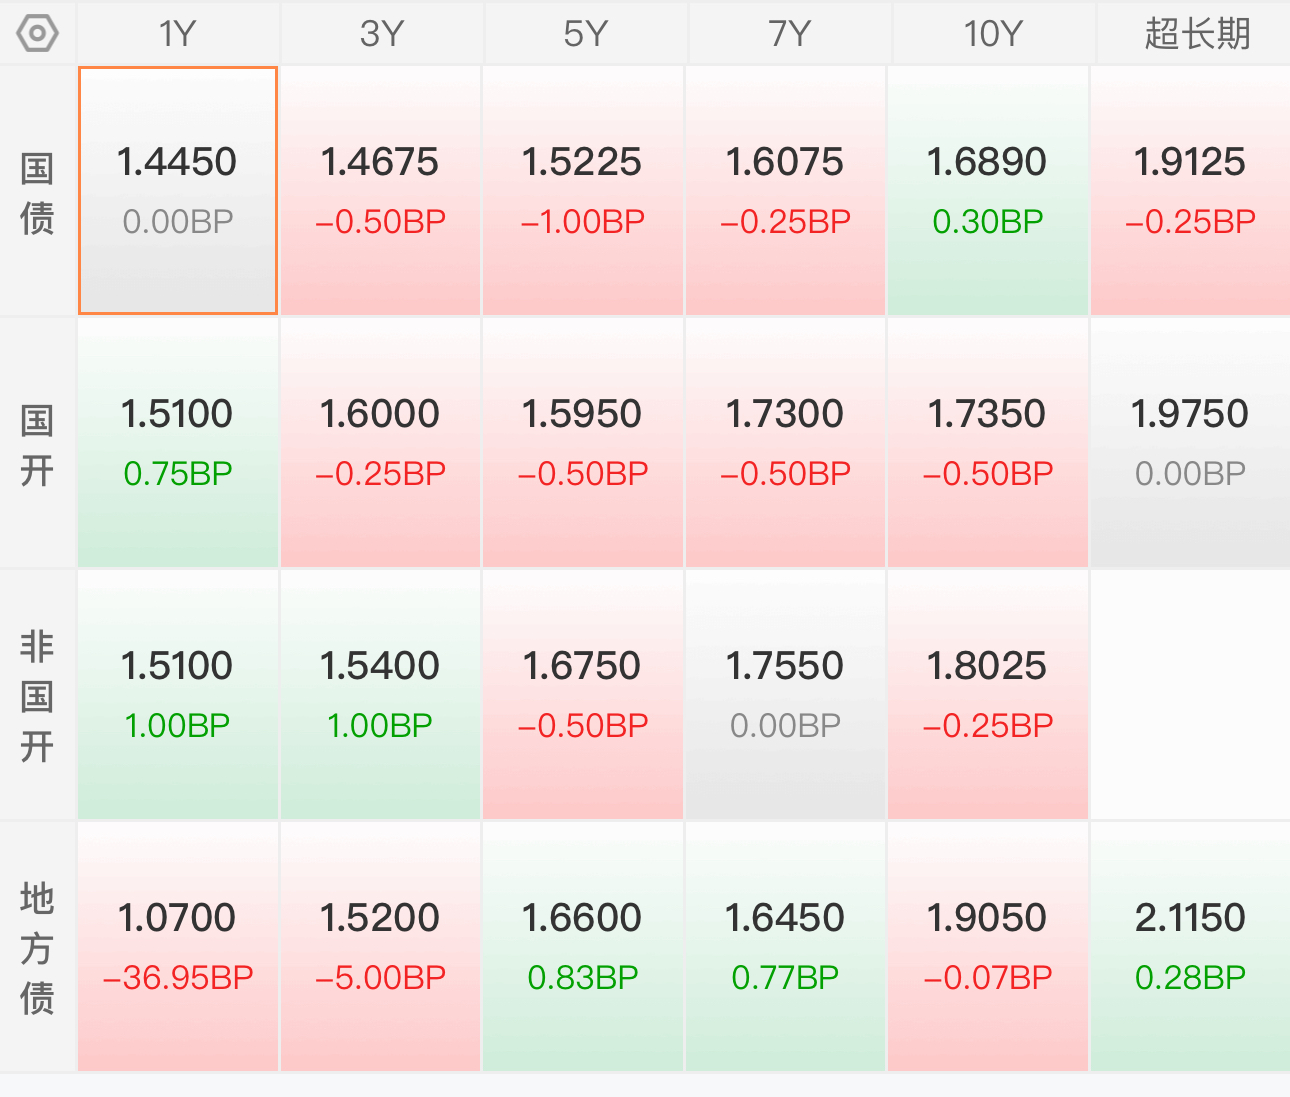1290x1097 pixels.
Task: Select the 国债 row label
Action: 37,192
